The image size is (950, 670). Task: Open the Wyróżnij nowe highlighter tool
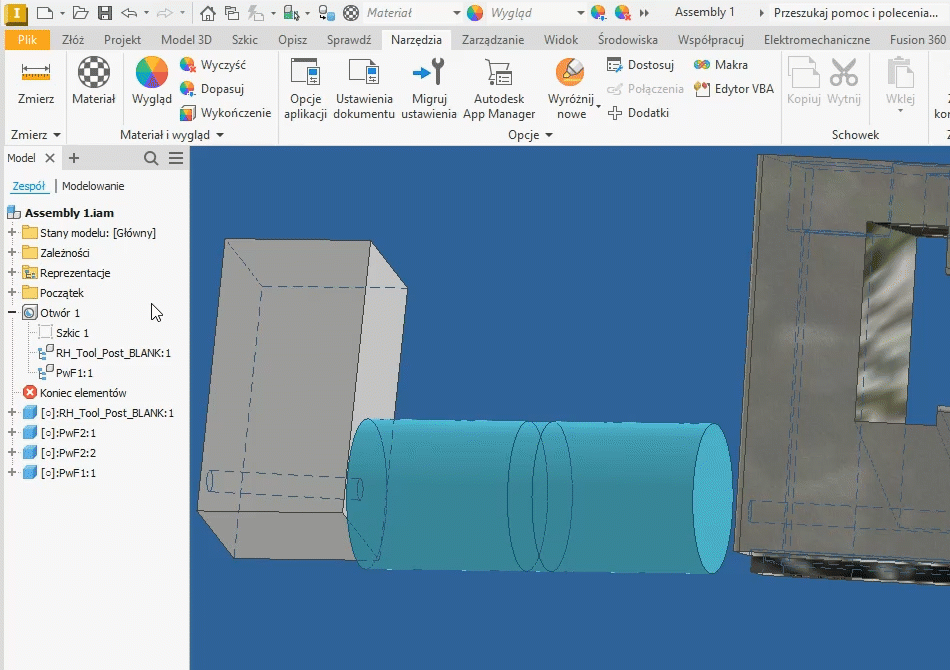tap(570, 88)
